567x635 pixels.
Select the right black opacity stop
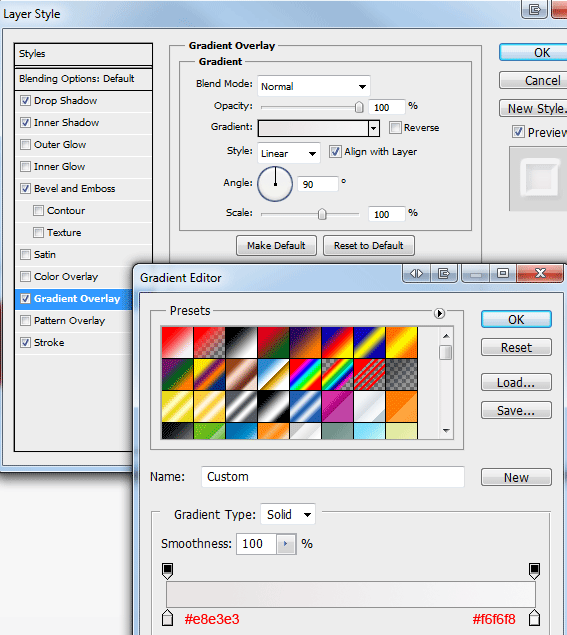tap(534, 571)
